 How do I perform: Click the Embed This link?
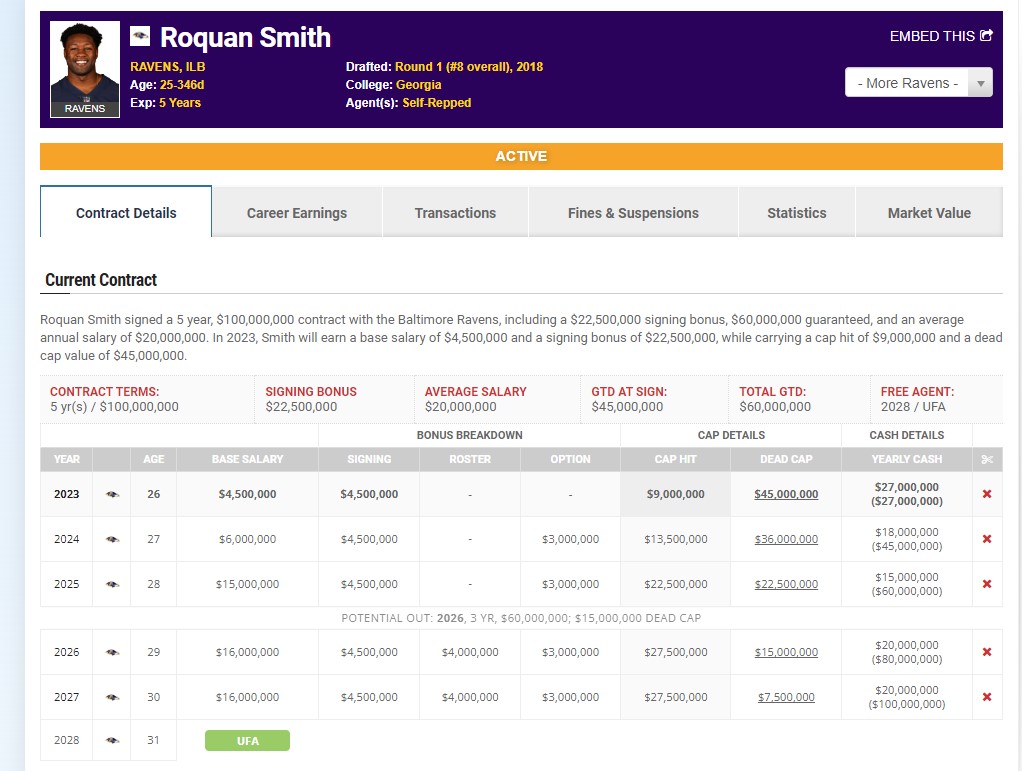point(941,36)
